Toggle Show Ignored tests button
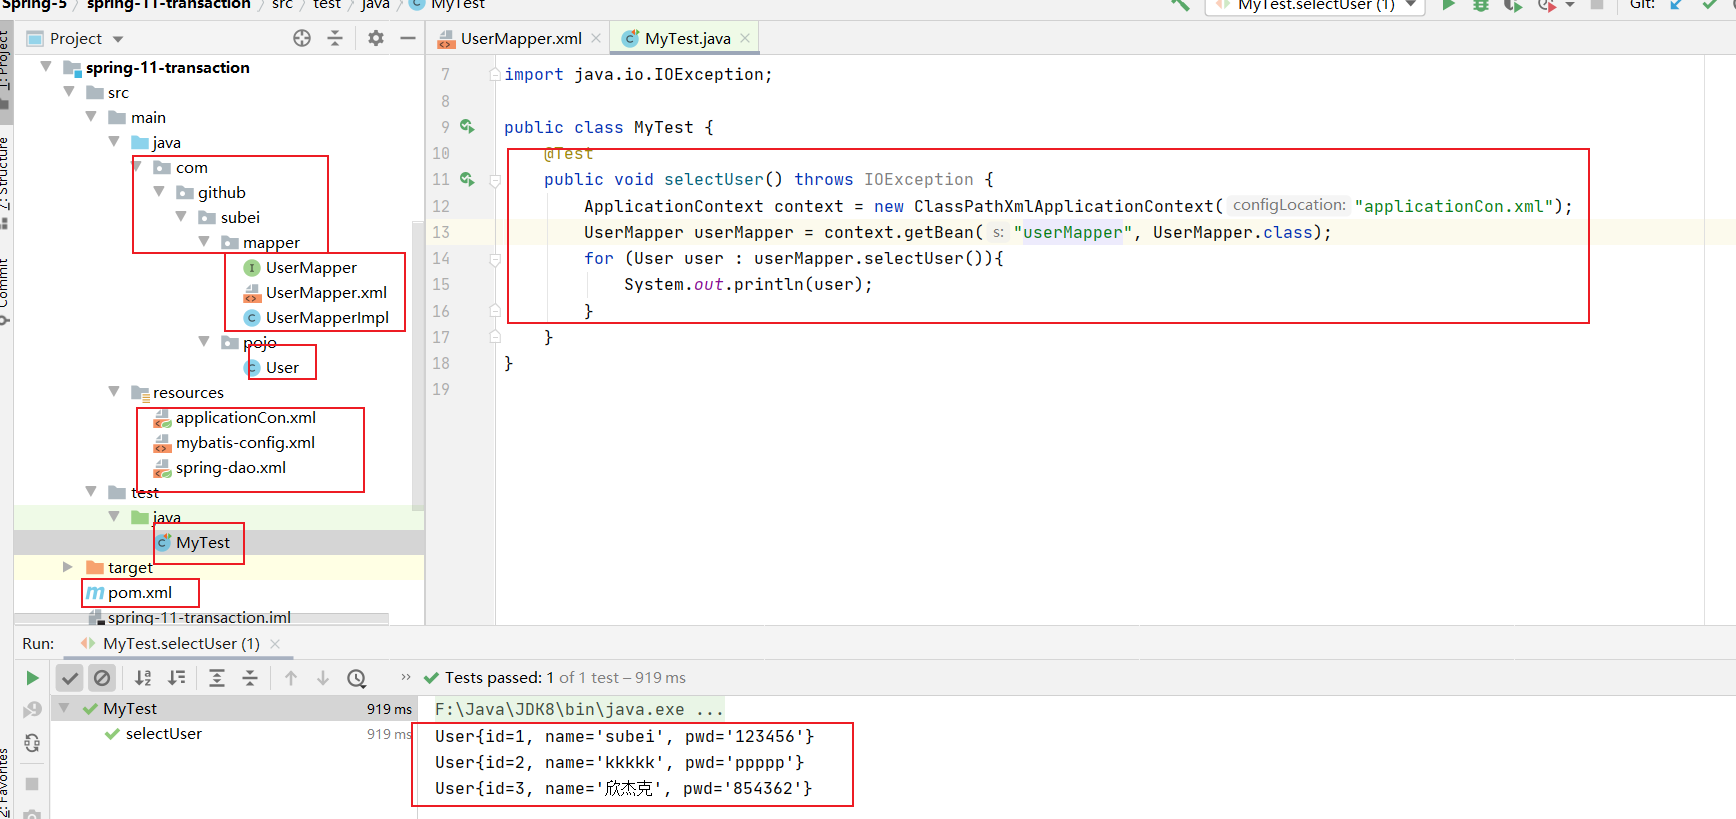 [x=102, y=678]
